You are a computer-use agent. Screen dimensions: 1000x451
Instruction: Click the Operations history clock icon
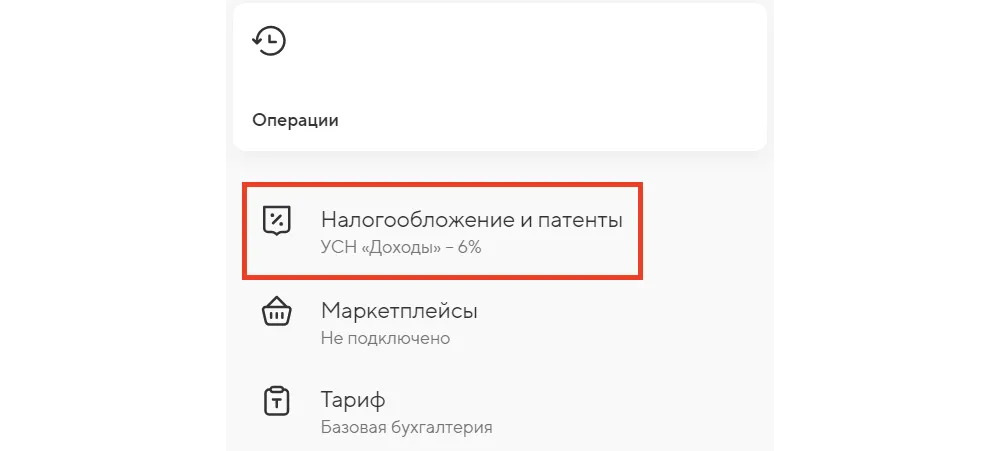pyautogui.click(x=270, y=41)
